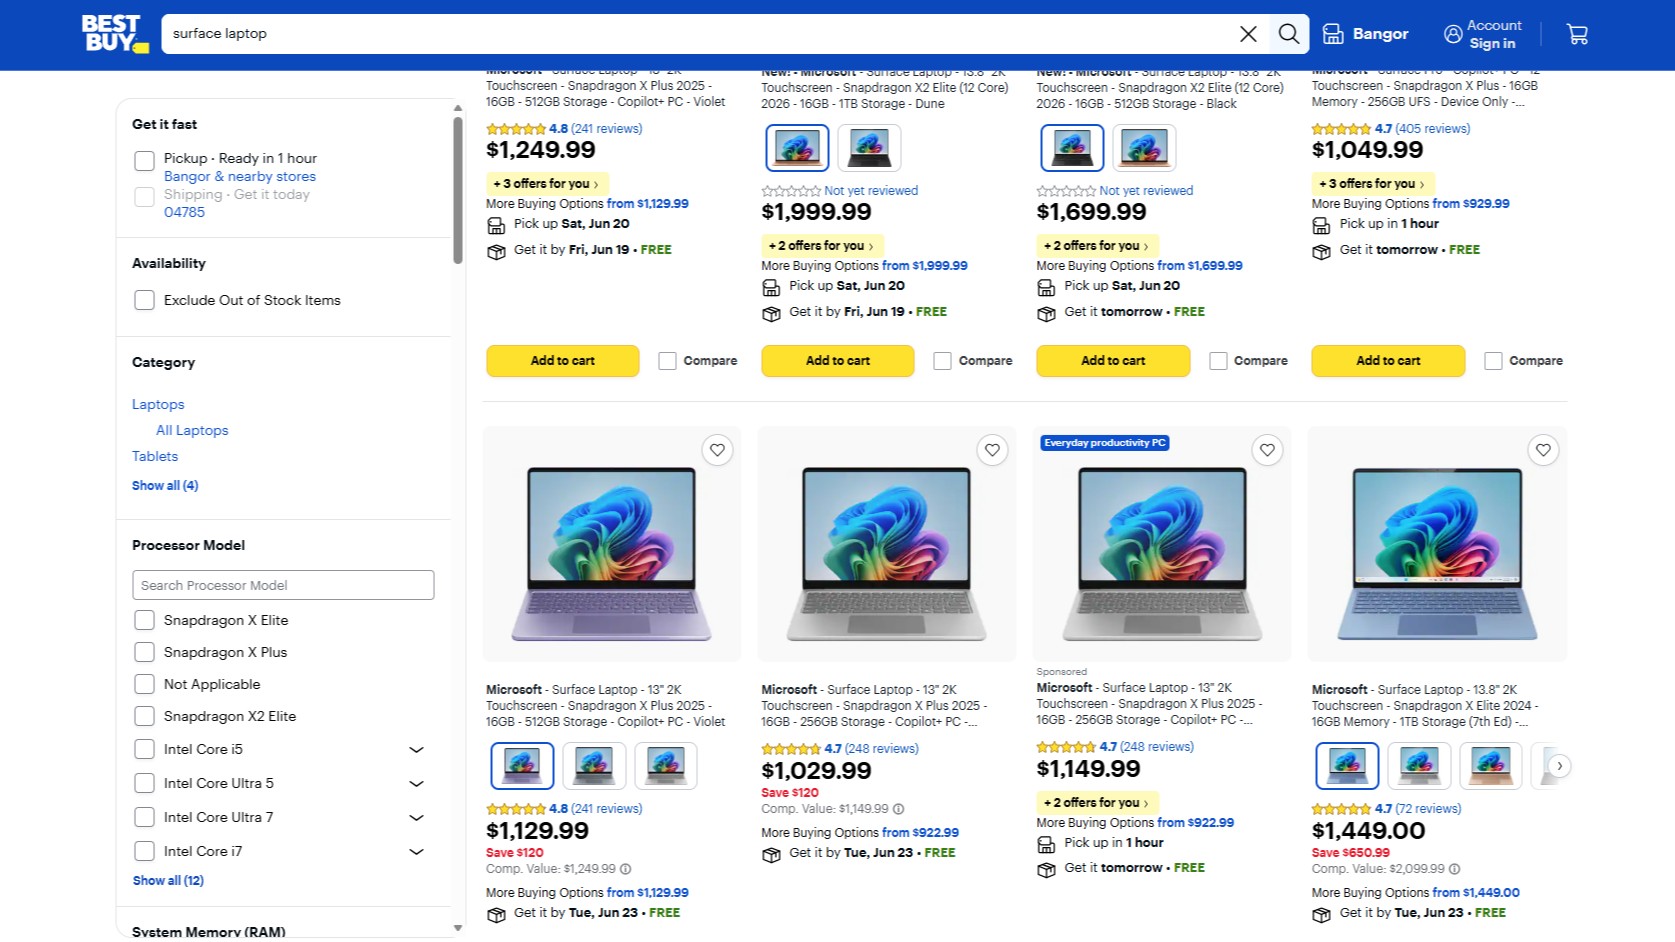
Task: Show all 4 categories
Action: point(165,486)
